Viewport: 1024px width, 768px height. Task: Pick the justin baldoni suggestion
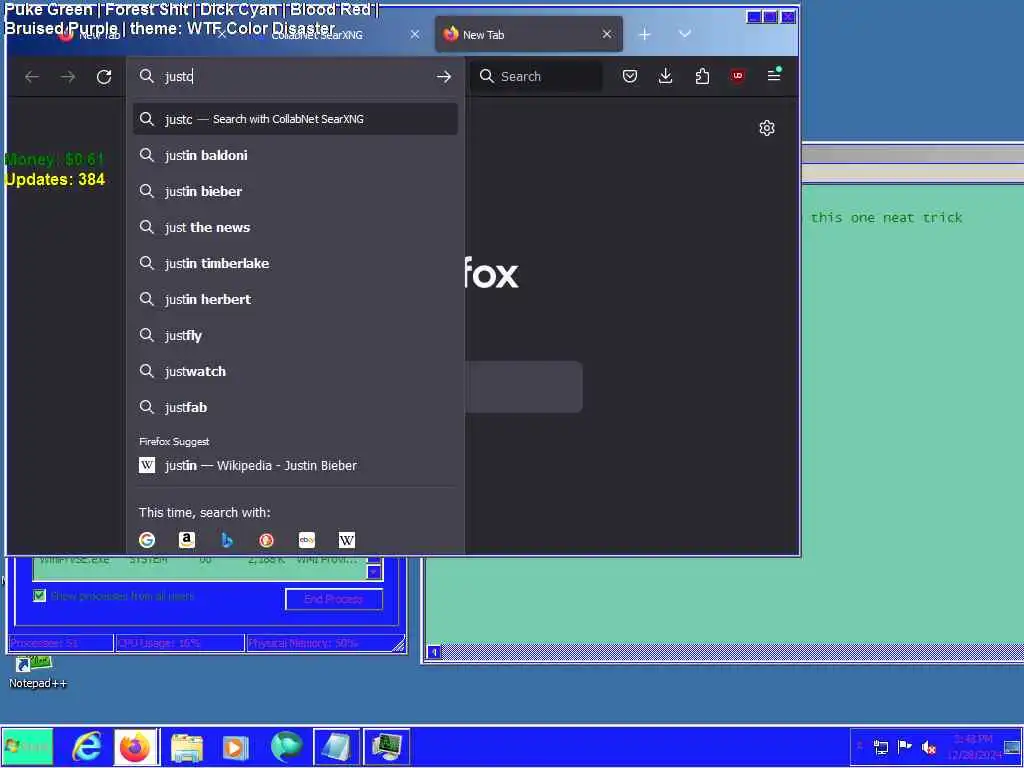click(x=295, y=155)
